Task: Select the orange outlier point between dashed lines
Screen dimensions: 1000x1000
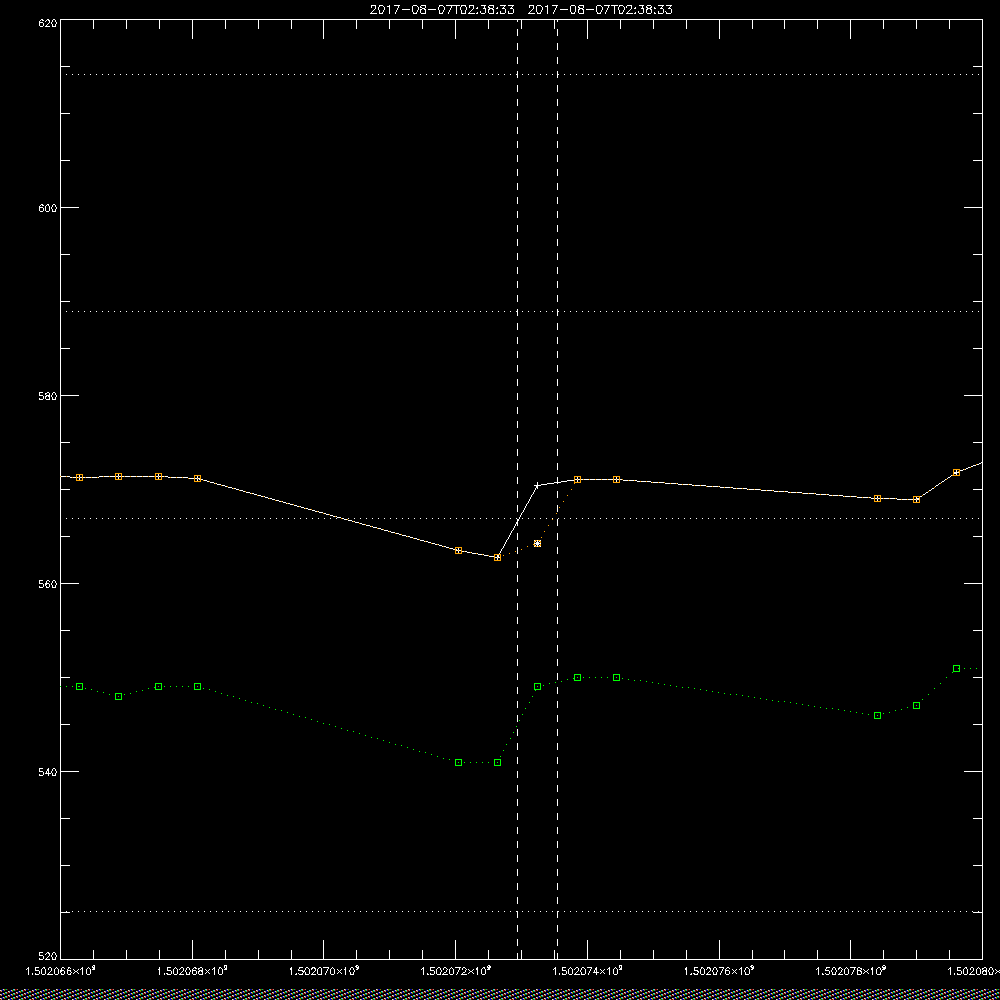Action: coord(538,543)
